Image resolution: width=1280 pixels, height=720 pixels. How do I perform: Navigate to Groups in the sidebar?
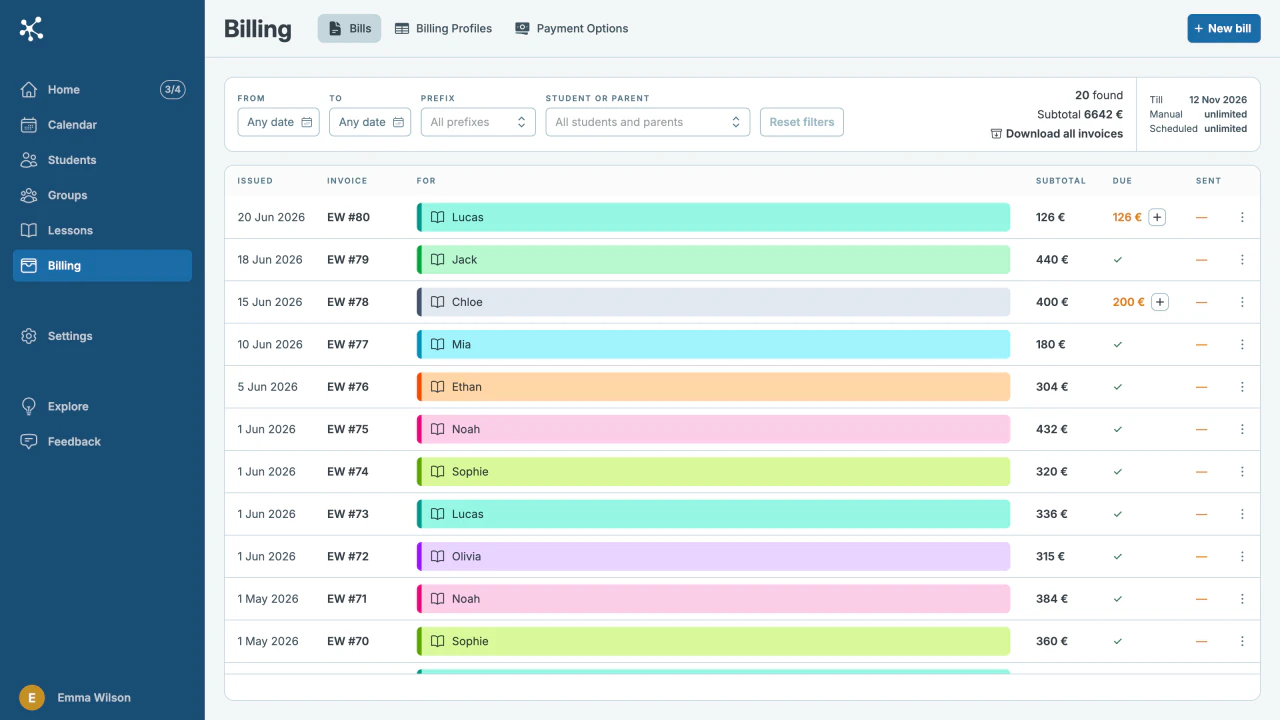coord(102,195)
